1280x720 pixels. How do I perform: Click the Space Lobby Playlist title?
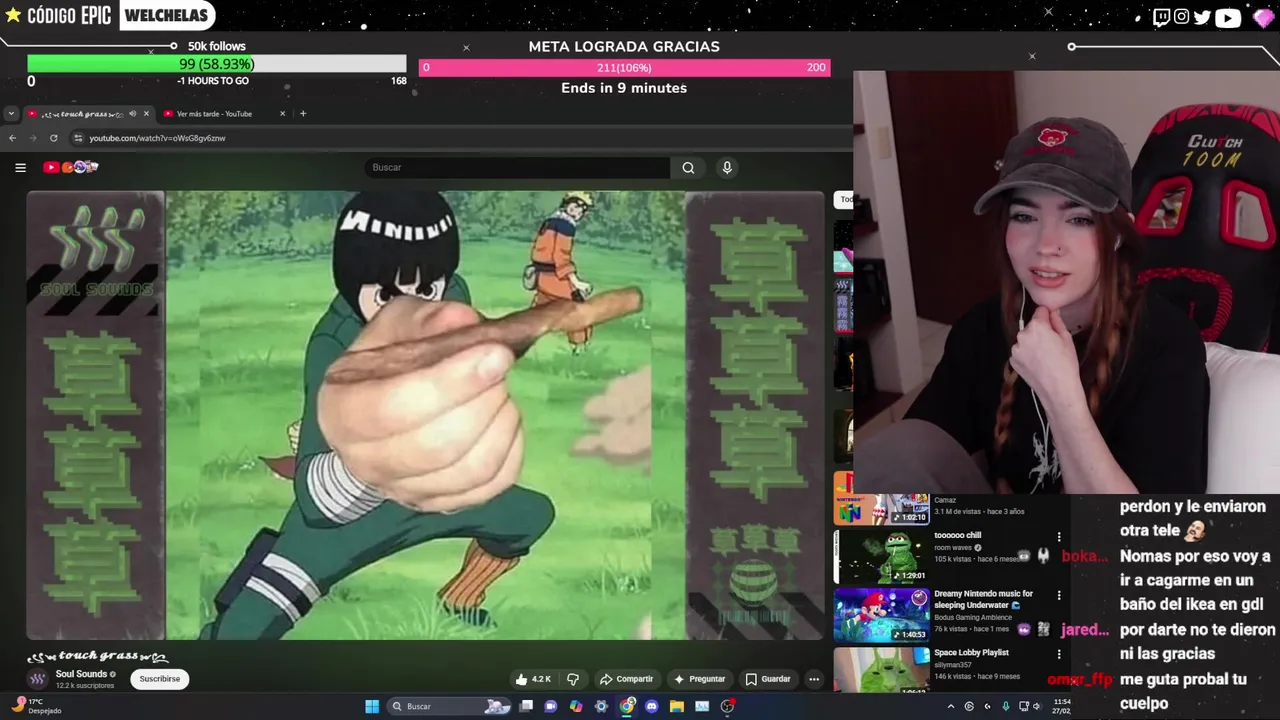(x=971, y=652)
